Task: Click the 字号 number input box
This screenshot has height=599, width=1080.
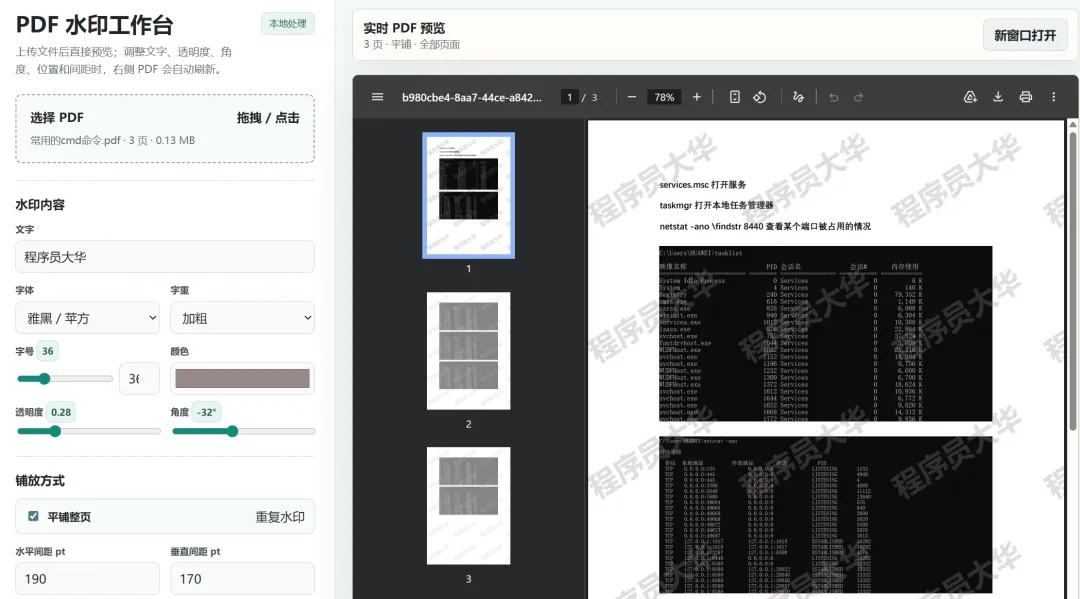Action: tap(139, 379)
